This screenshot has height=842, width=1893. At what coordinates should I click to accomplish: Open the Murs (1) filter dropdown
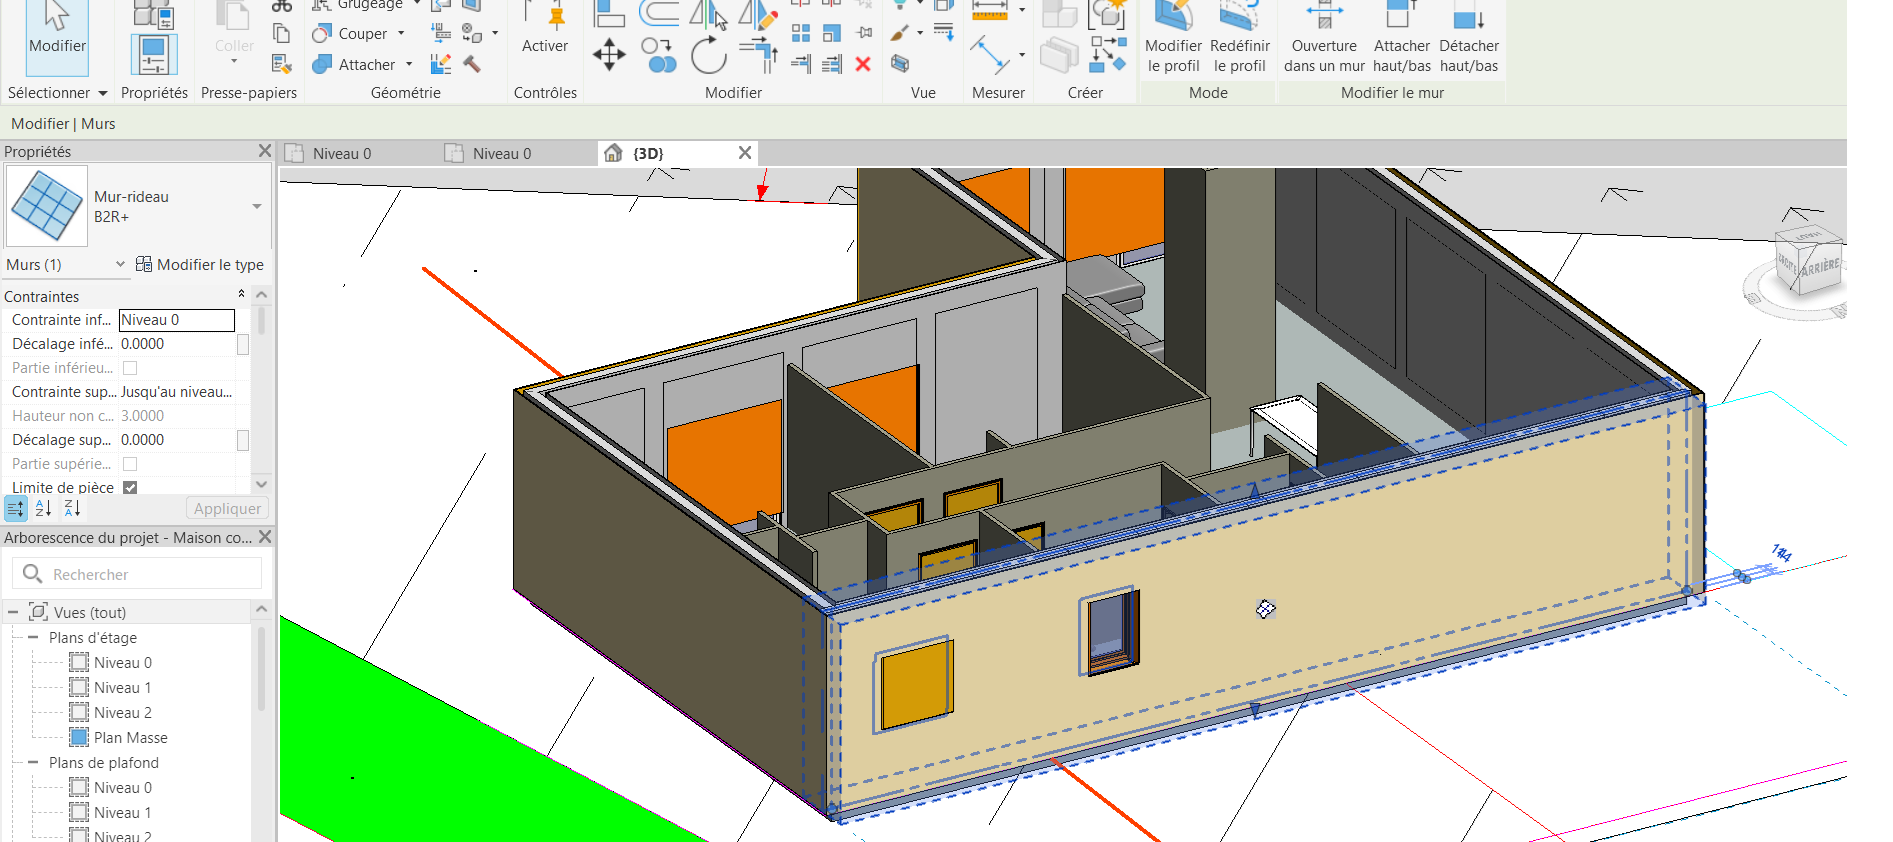click(x=120, y=264)
